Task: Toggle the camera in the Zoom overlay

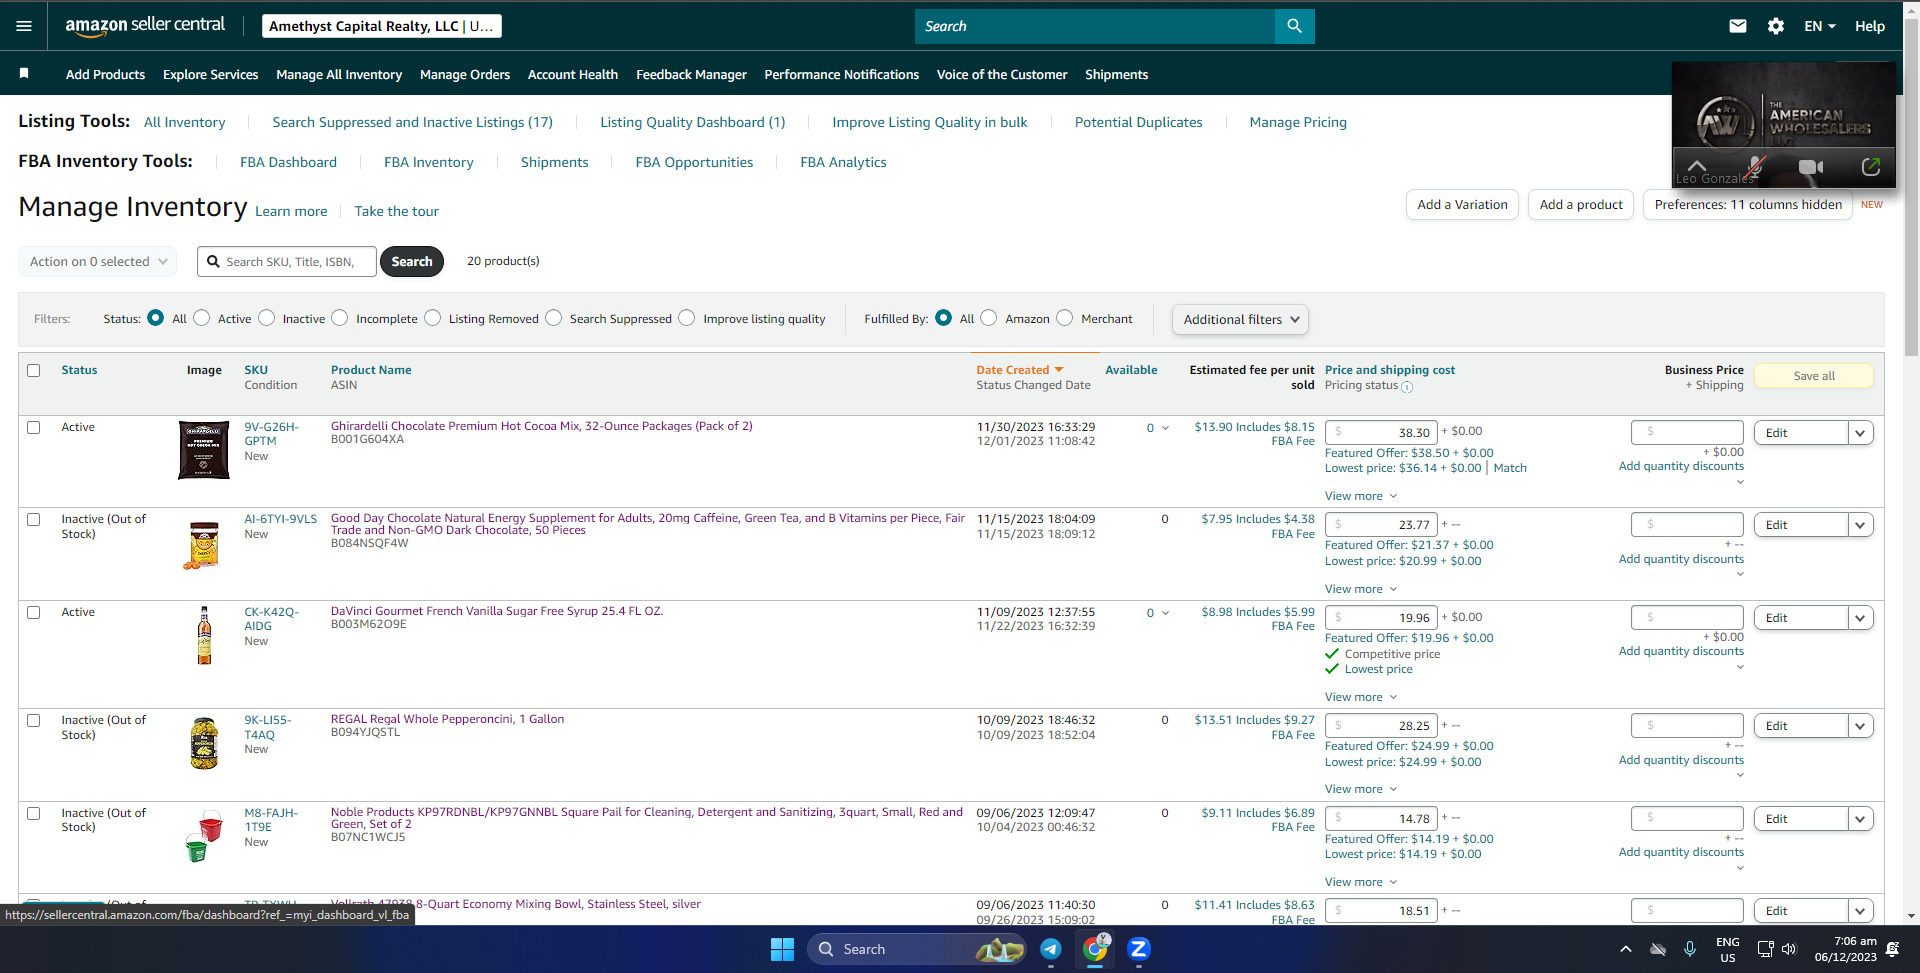Action: coord(1811,167)
